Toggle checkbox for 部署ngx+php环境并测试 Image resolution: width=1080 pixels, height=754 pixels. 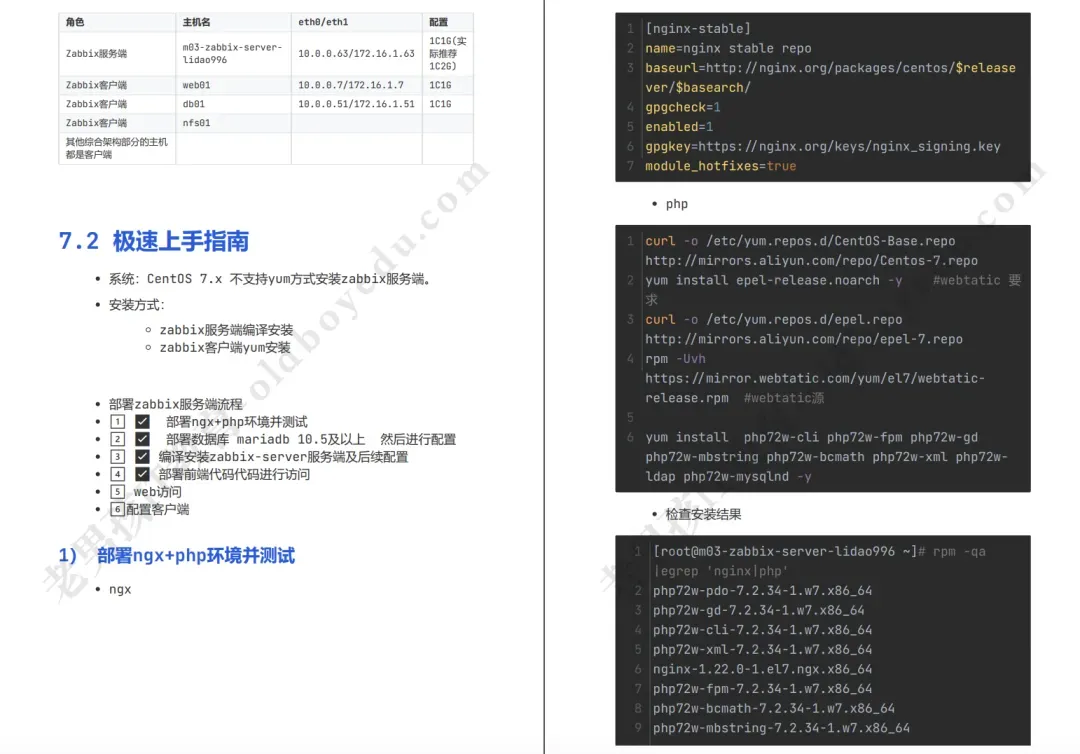tap(143, 421)
